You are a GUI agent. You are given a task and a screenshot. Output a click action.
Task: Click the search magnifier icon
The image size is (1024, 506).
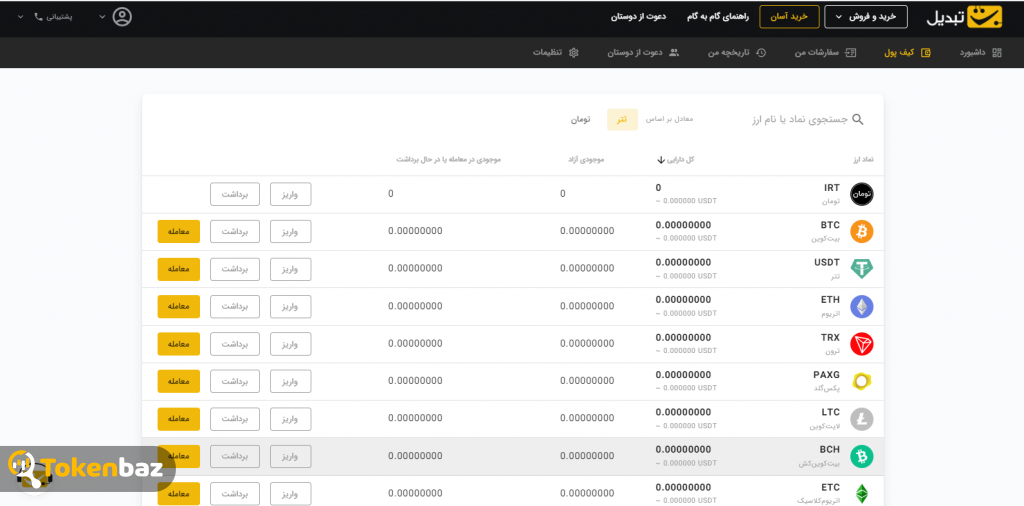point(858,119)
